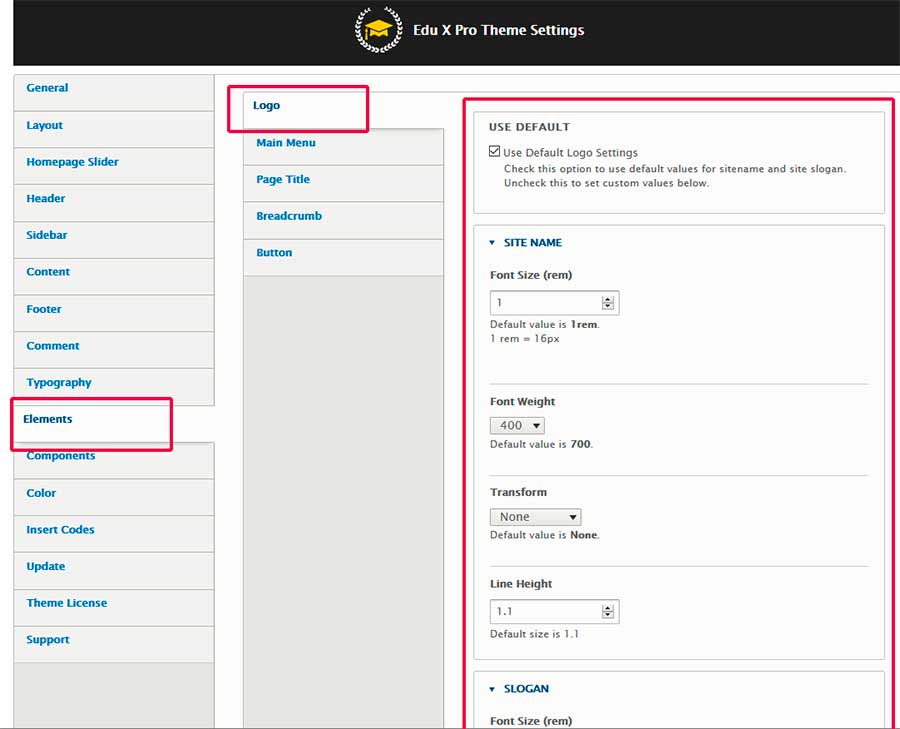Click the graduation cap logo icon
The image size is (900, 729).
379,30
